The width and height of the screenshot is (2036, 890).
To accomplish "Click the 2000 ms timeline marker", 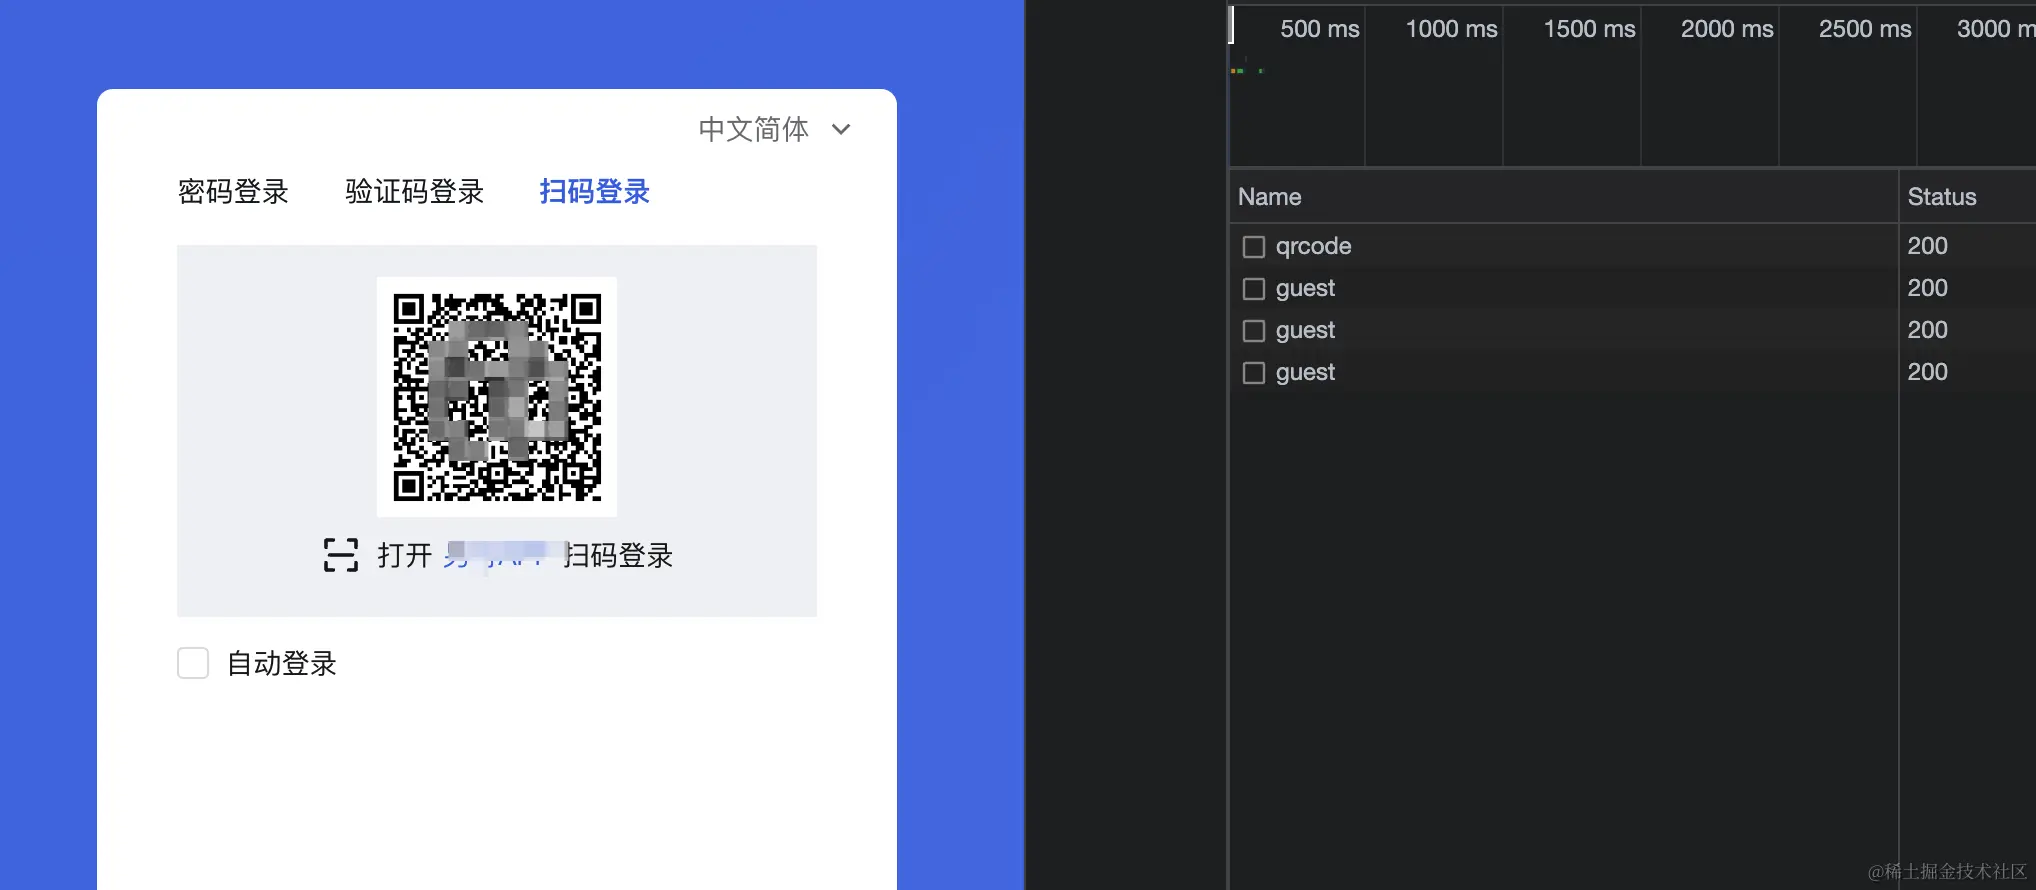I will [x=1727, y=29].
